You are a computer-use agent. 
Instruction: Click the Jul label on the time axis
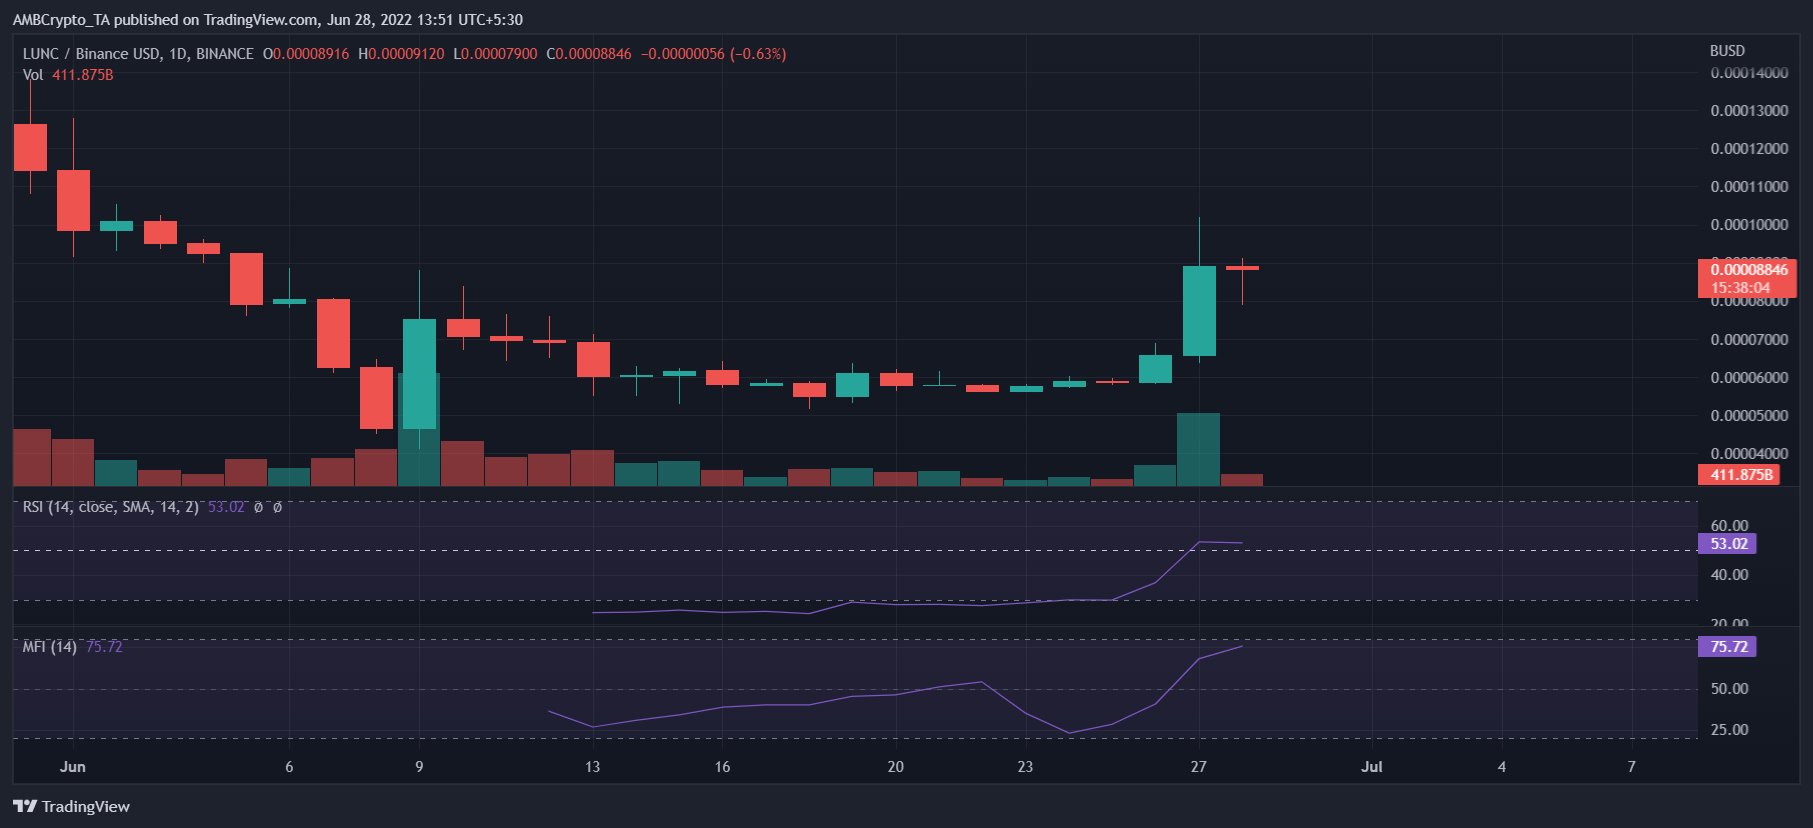(1372, 767)
